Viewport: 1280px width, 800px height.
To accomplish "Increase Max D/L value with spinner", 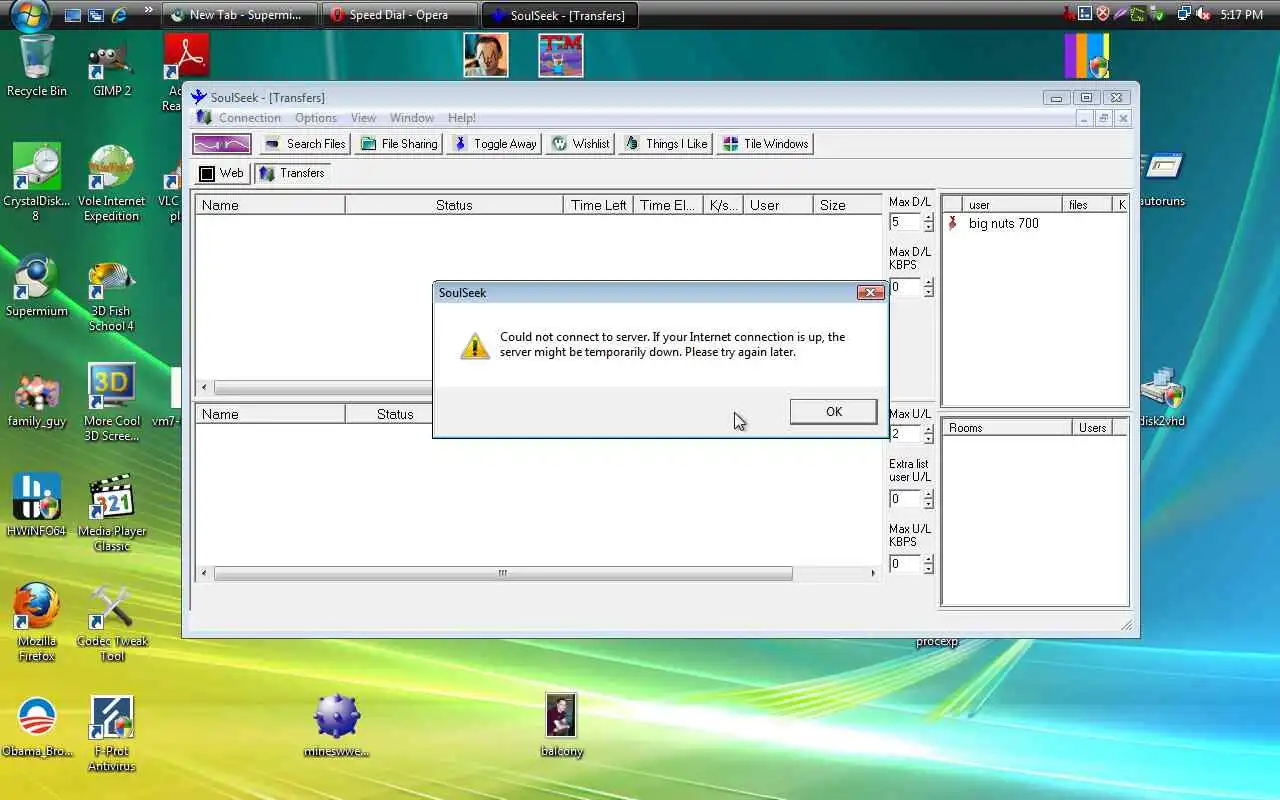I will click(928, 218).
